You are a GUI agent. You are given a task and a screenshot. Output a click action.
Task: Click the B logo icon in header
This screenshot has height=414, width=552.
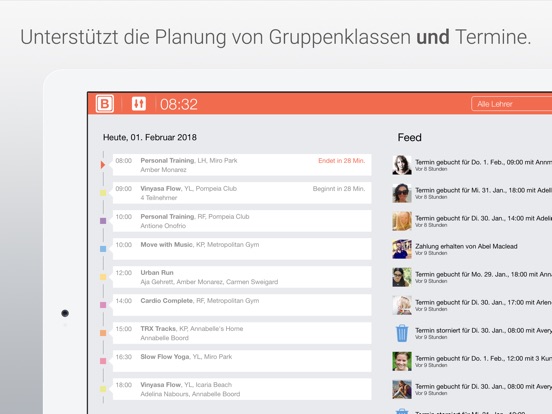click(105, 104)
